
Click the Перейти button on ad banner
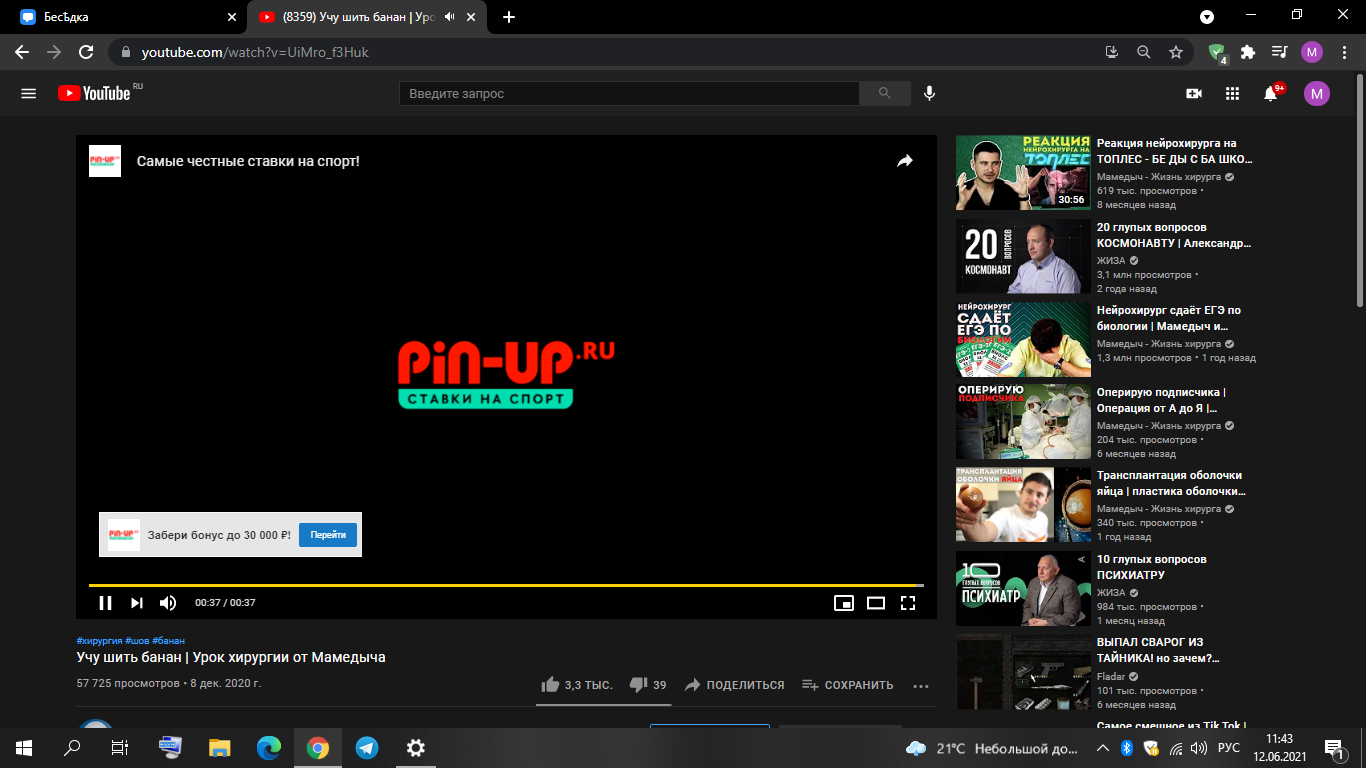(328, 535)
